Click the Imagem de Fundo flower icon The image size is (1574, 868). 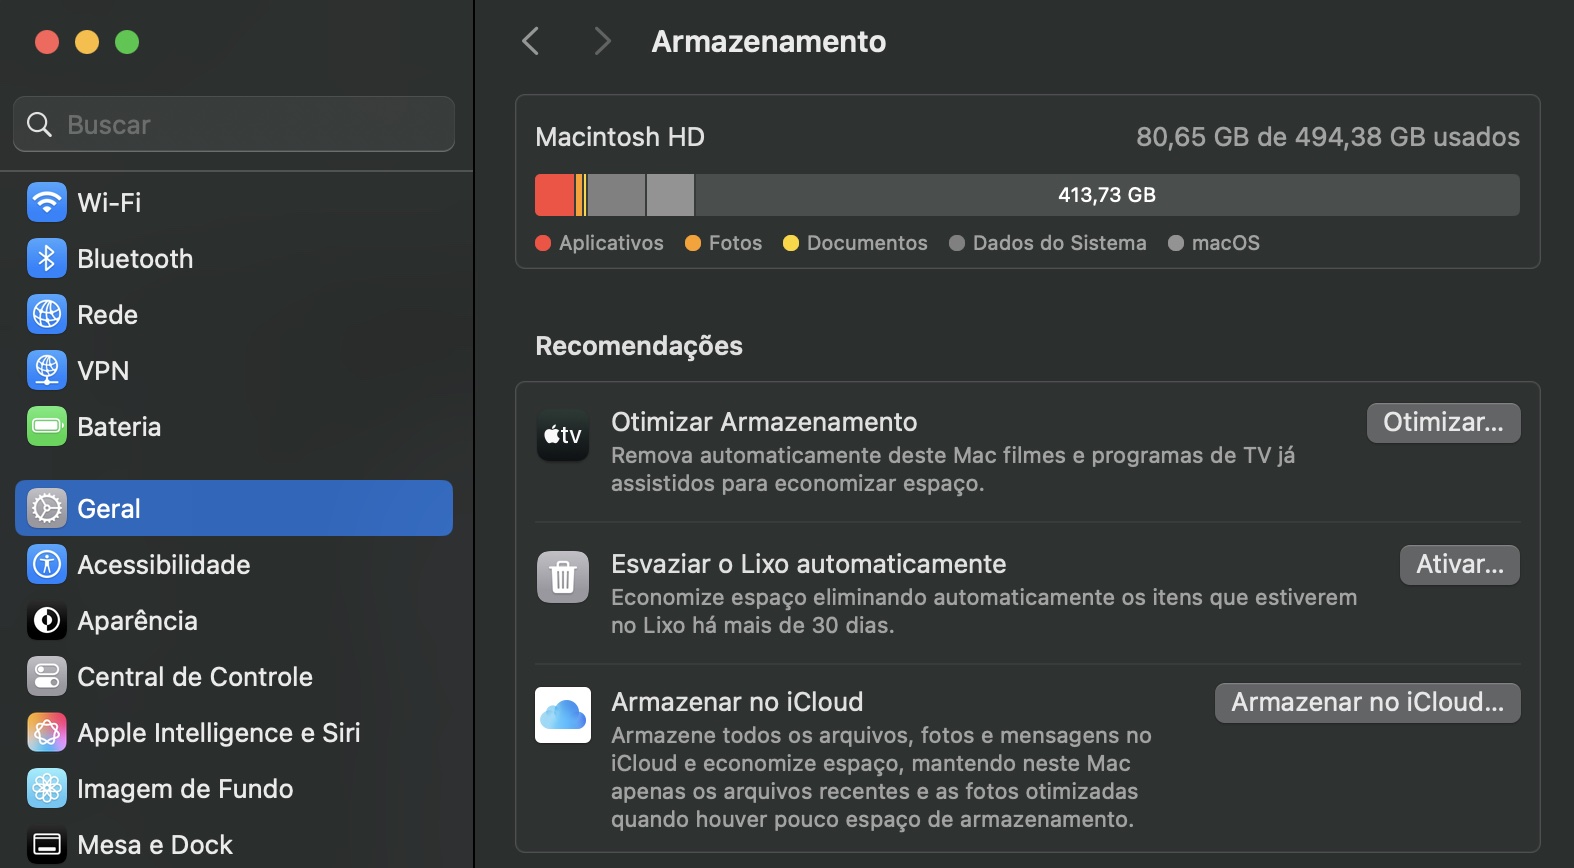point(47,788)
